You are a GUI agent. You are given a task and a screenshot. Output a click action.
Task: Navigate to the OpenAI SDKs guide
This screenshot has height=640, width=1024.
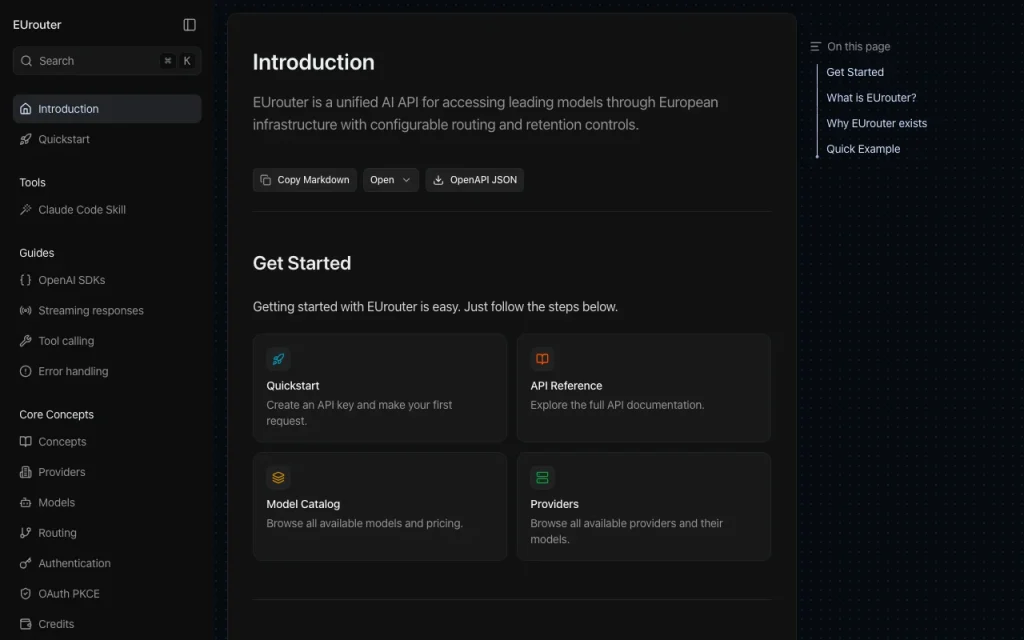(x=107, y=280)
